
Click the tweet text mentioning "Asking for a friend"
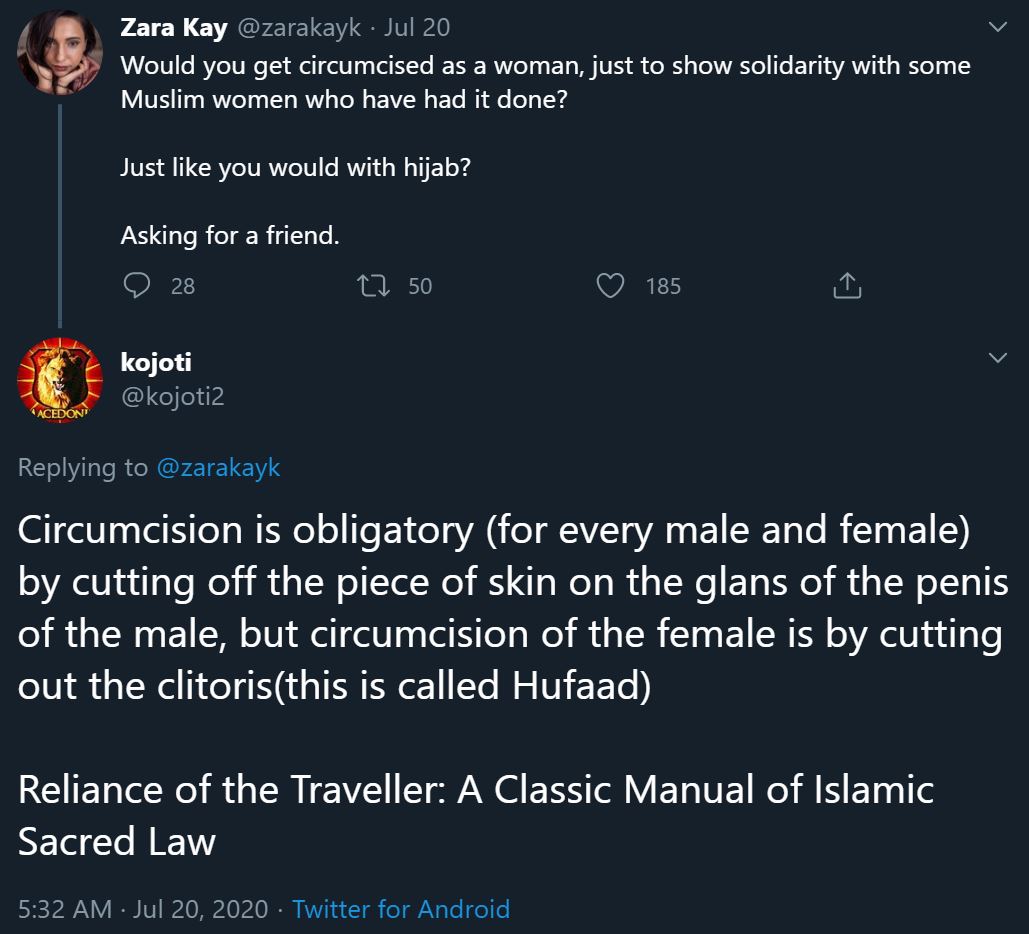[x=230, y=235]
